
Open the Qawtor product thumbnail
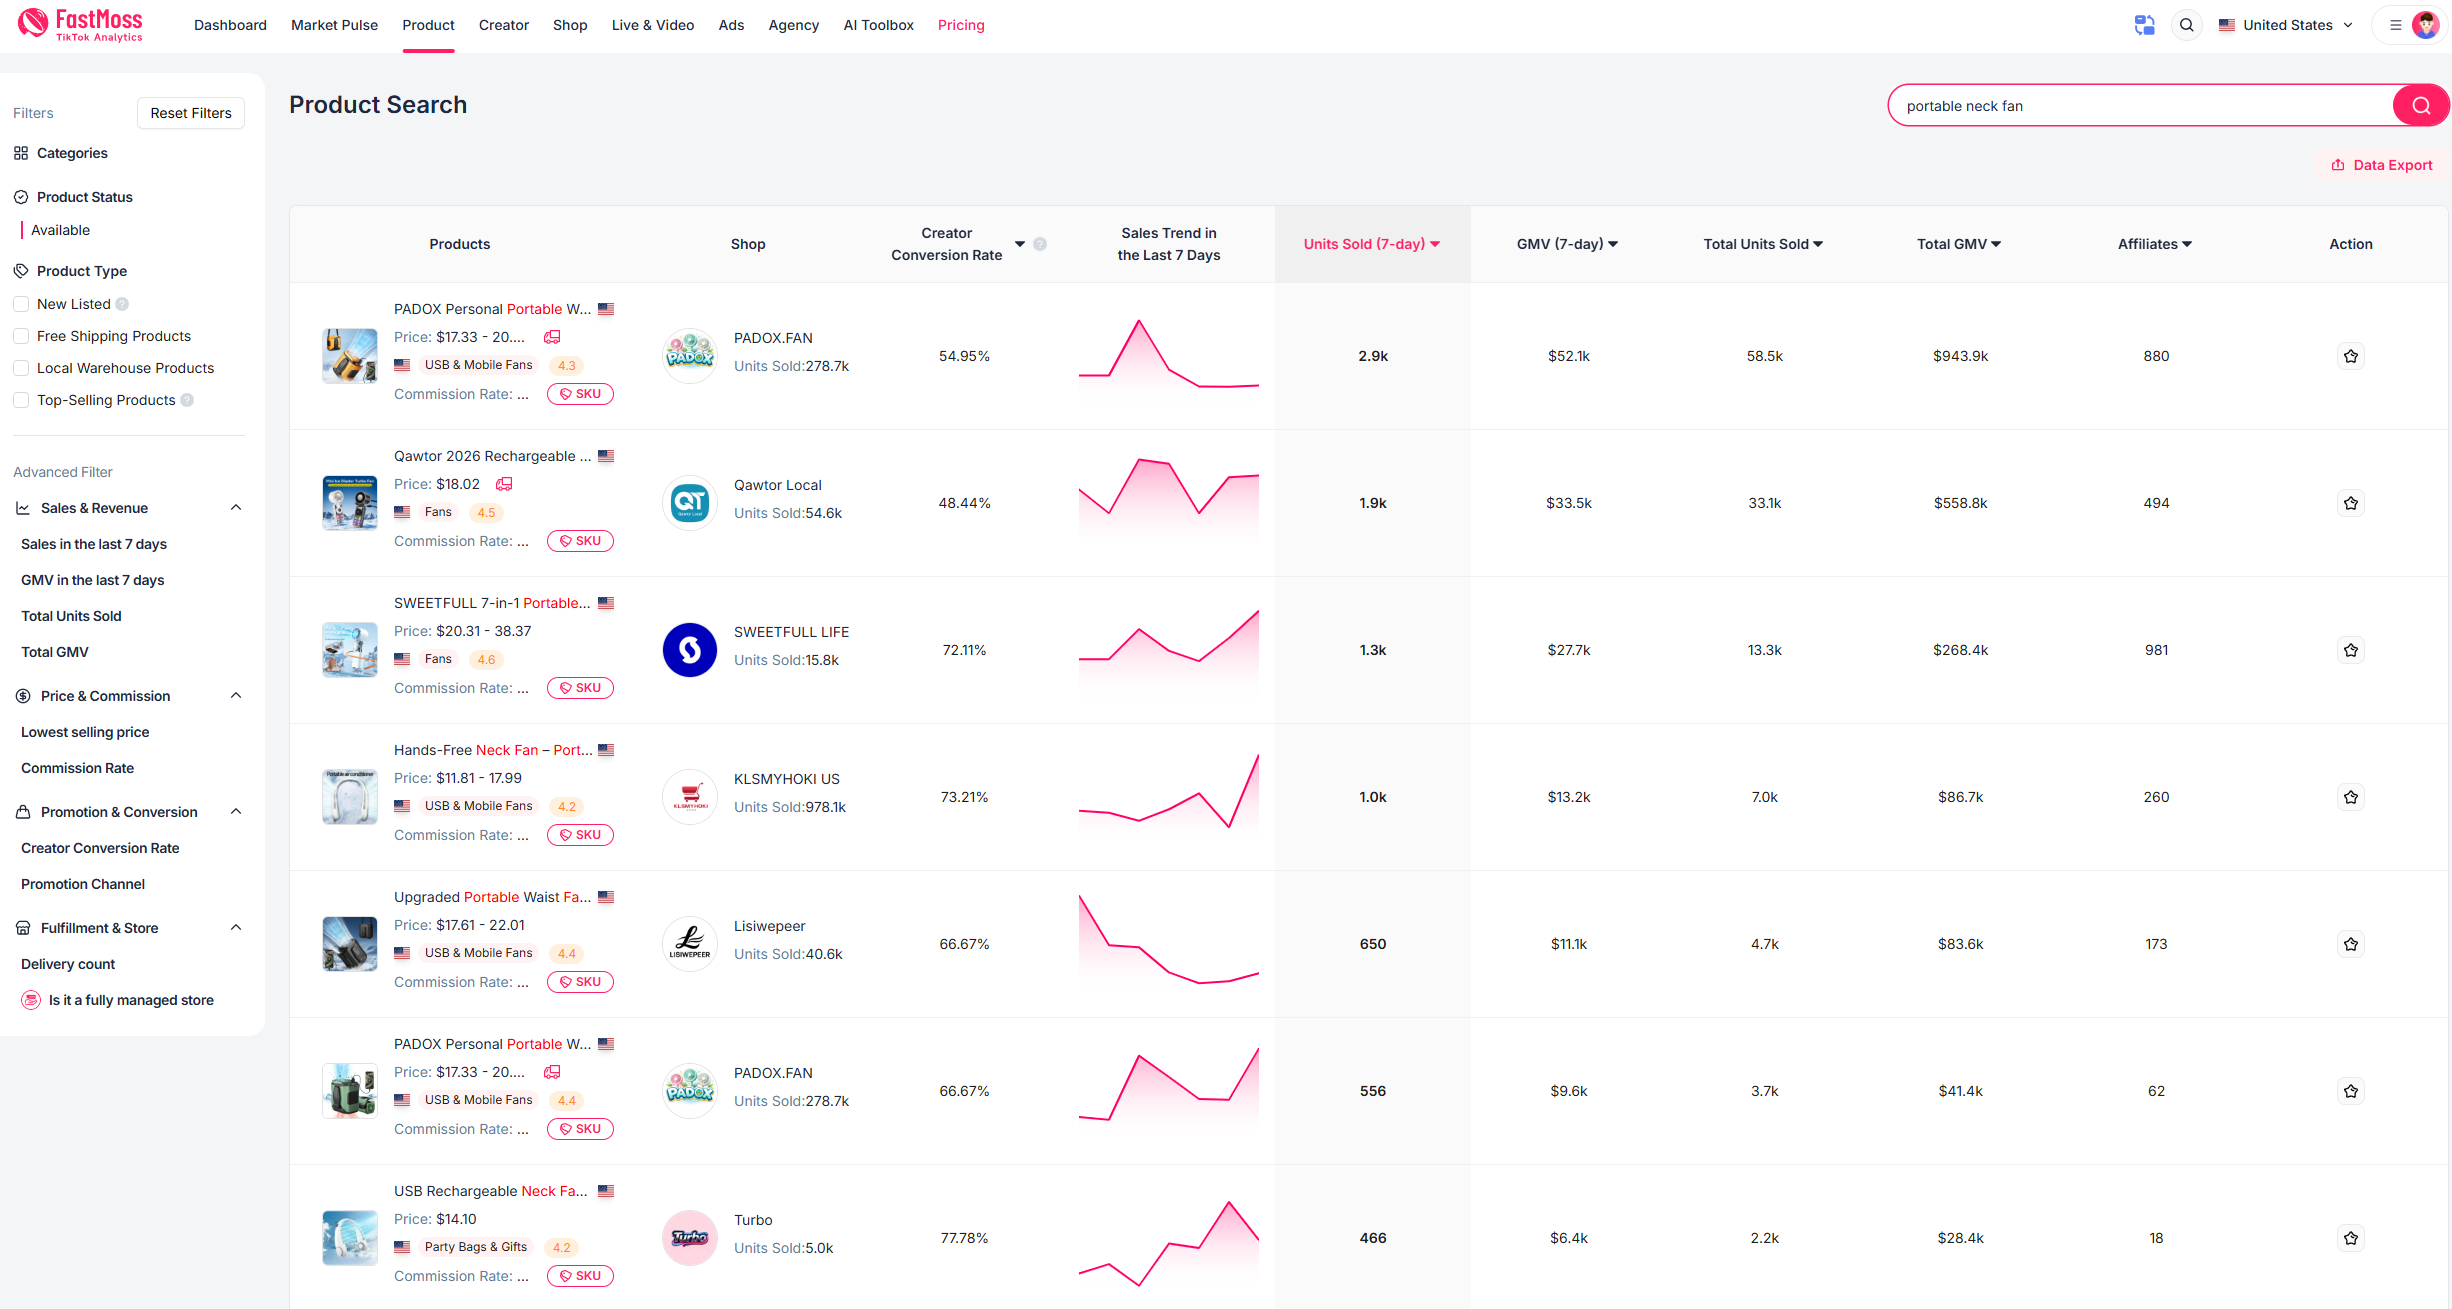click(350, 503)
